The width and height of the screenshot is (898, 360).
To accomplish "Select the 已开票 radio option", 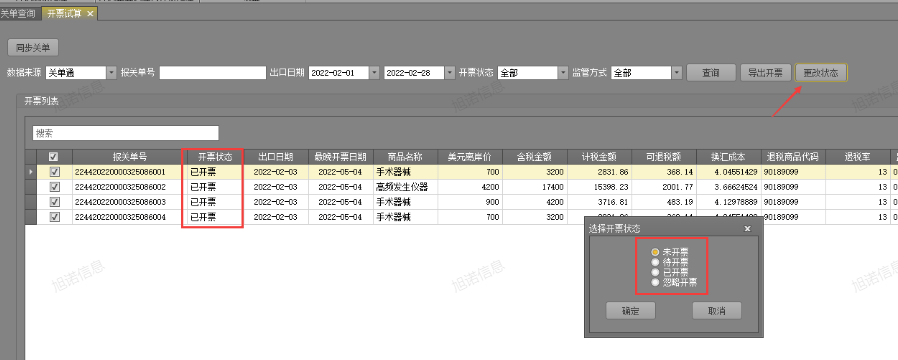I will (655, 272).
